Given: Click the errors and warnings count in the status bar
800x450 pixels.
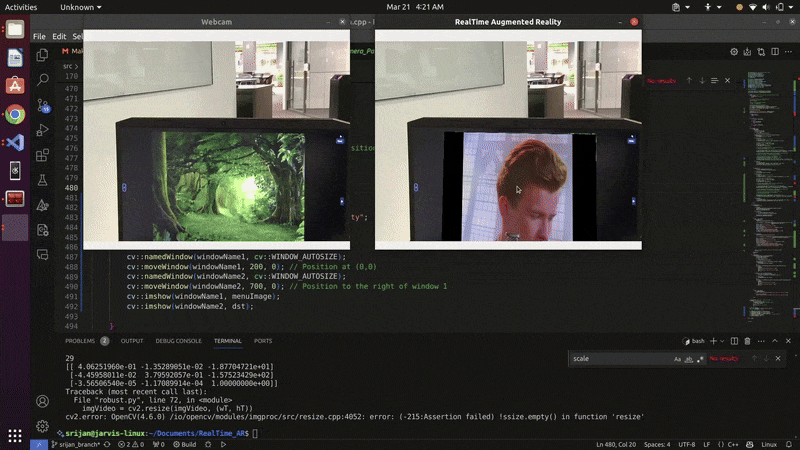Looking at the screenshot, I should 131,444.
